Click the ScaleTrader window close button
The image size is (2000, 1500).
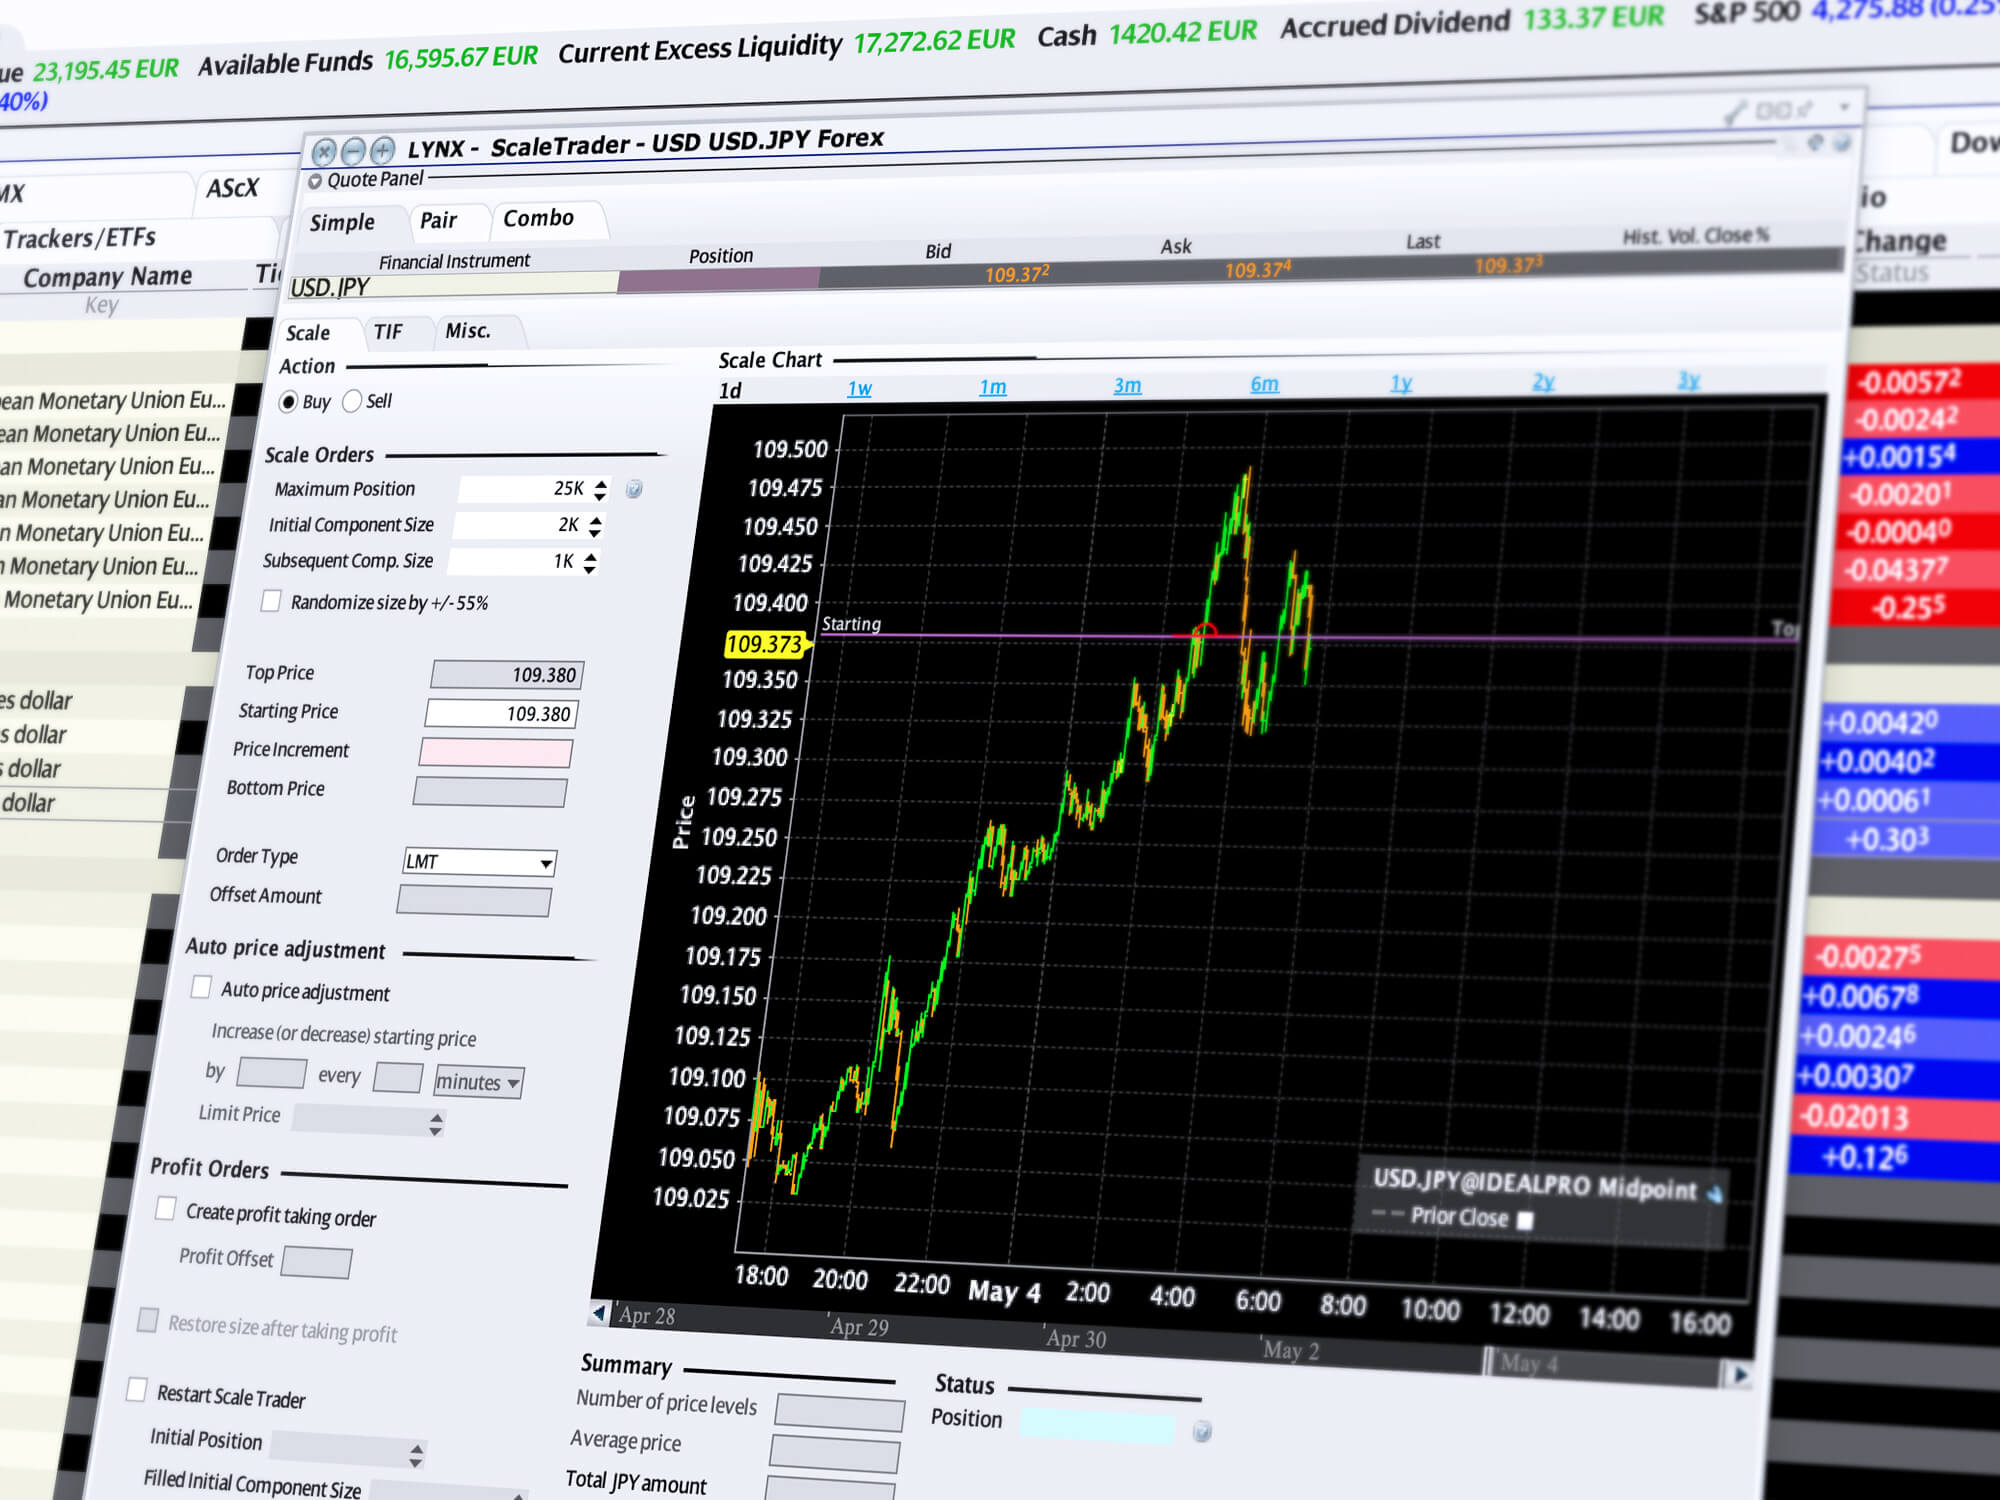(323, 152)
